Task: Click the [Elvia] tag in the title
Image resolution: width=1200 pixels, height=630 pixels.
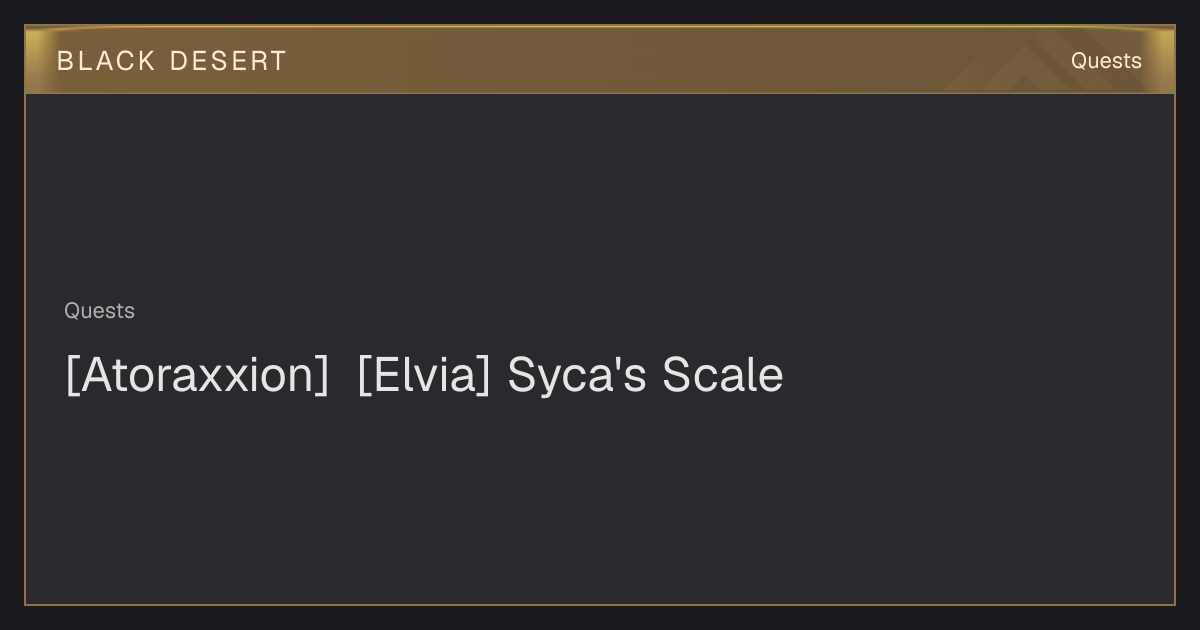Action: [424, 376]
